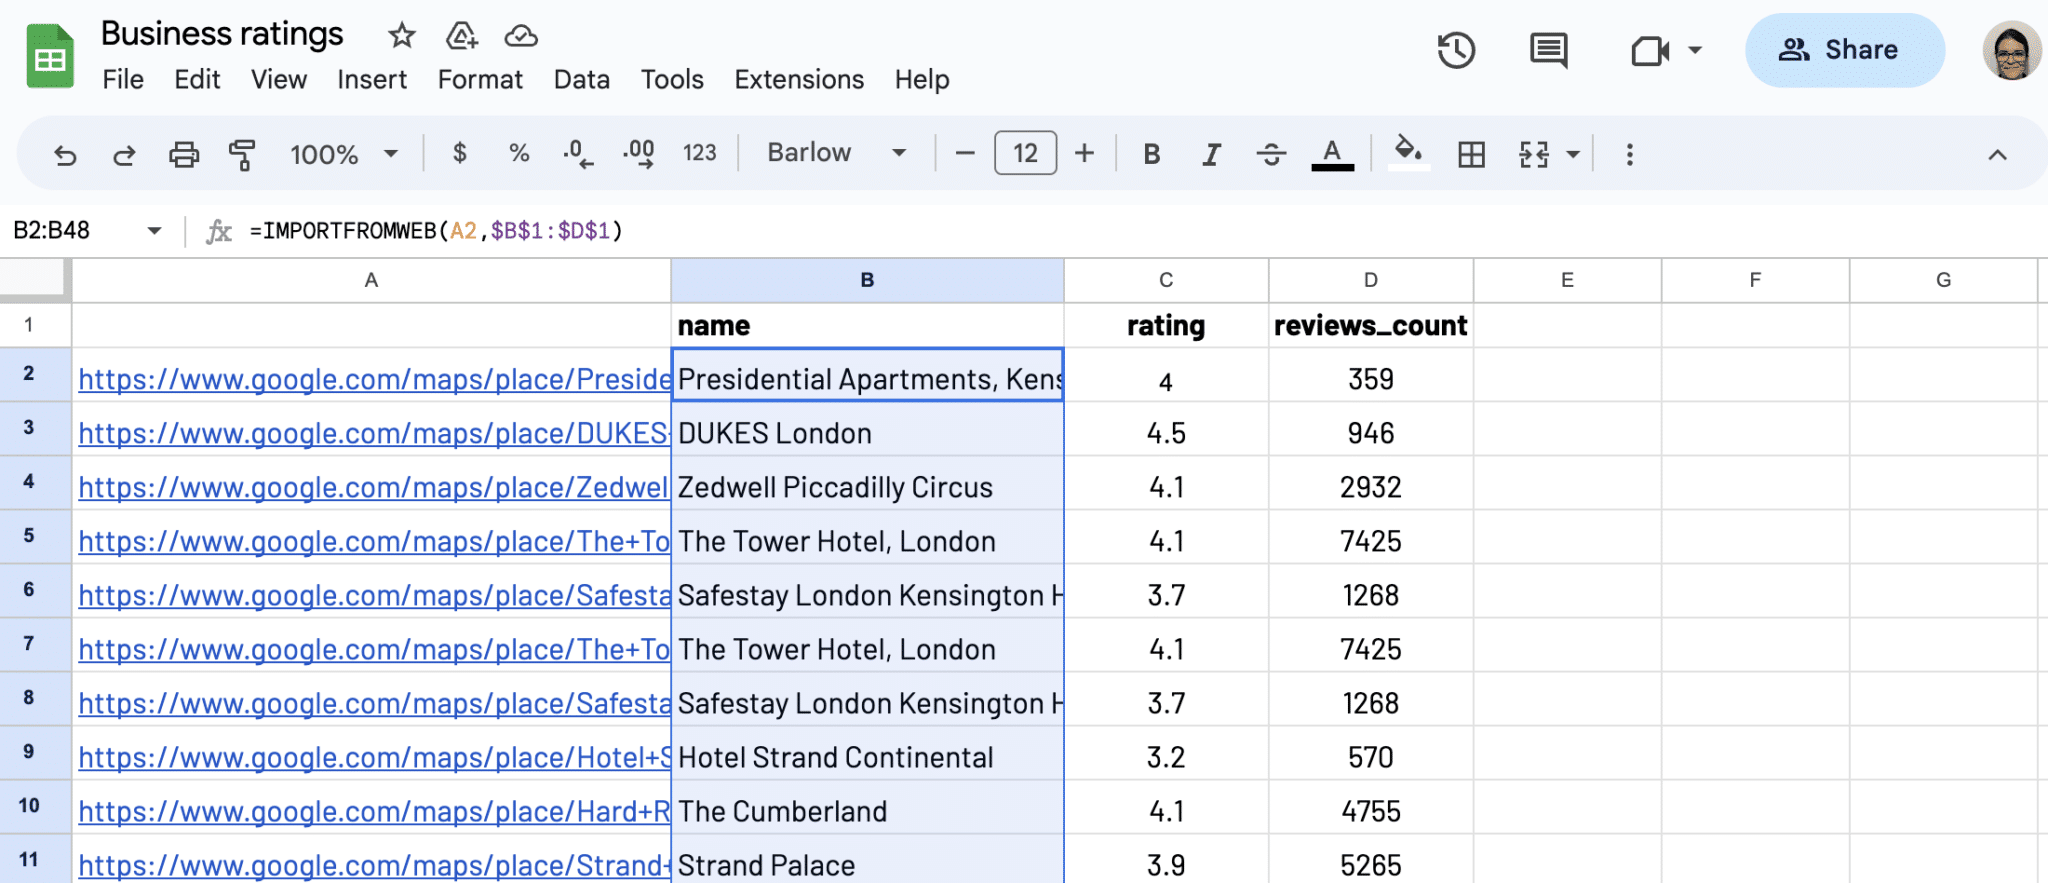Toggle bold formatting
Screen dimensions: 2048x883
(x=1151, y=154)
